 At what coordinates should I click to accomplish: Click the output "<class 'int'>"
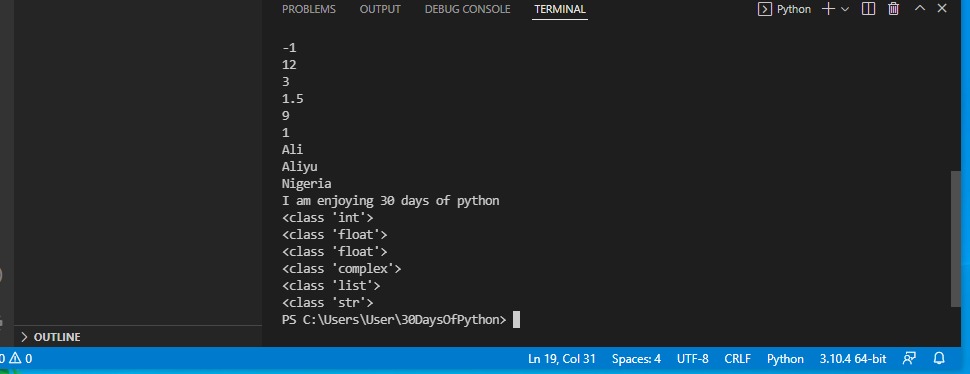328,218
